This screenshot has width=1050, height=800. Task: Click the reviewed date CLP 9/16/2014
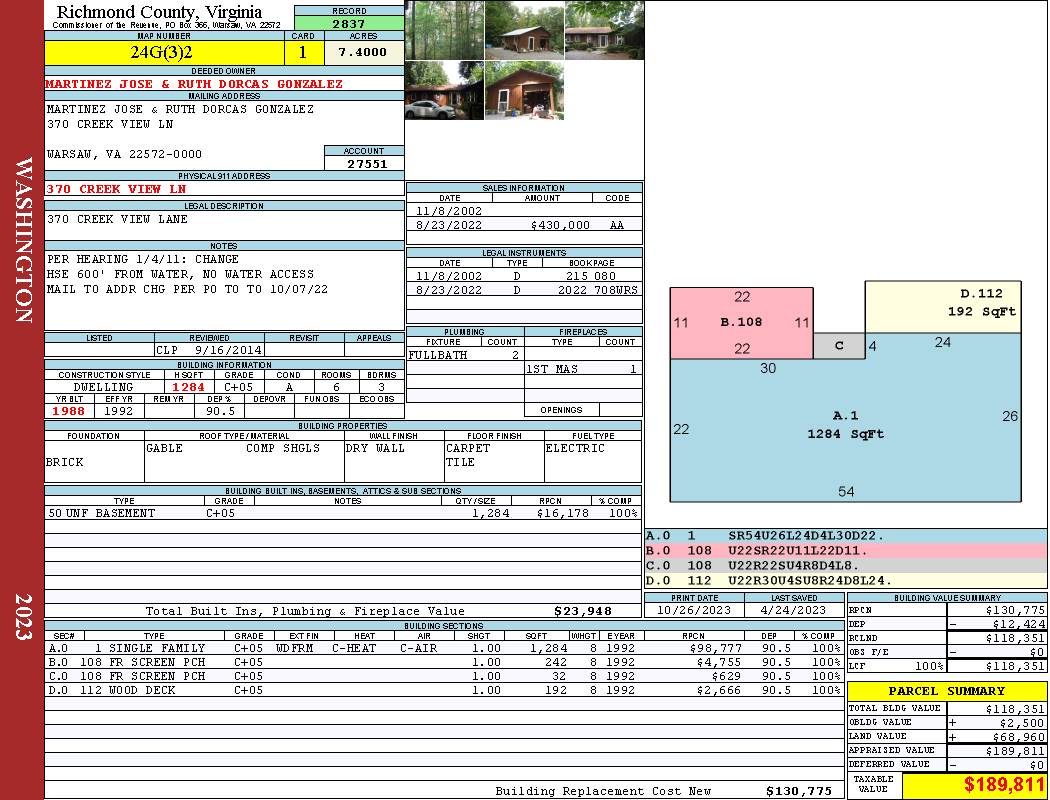point(209,350)
